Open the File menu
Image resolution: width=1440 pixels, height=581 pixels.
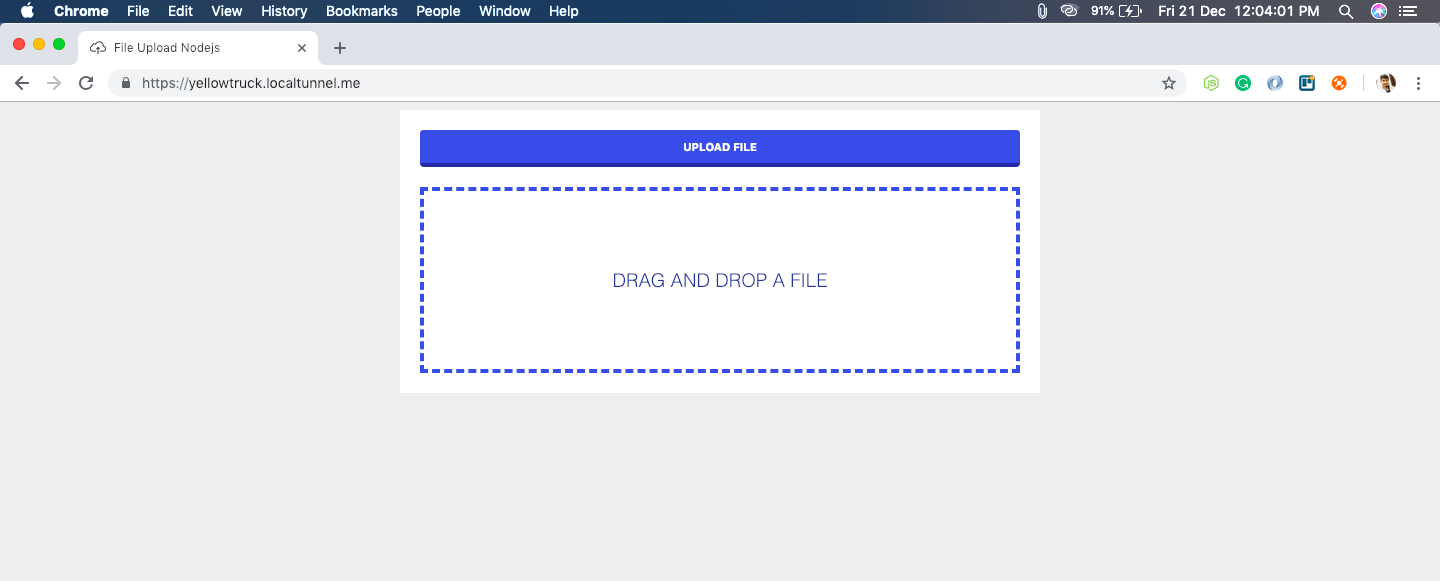coord(138,11)
